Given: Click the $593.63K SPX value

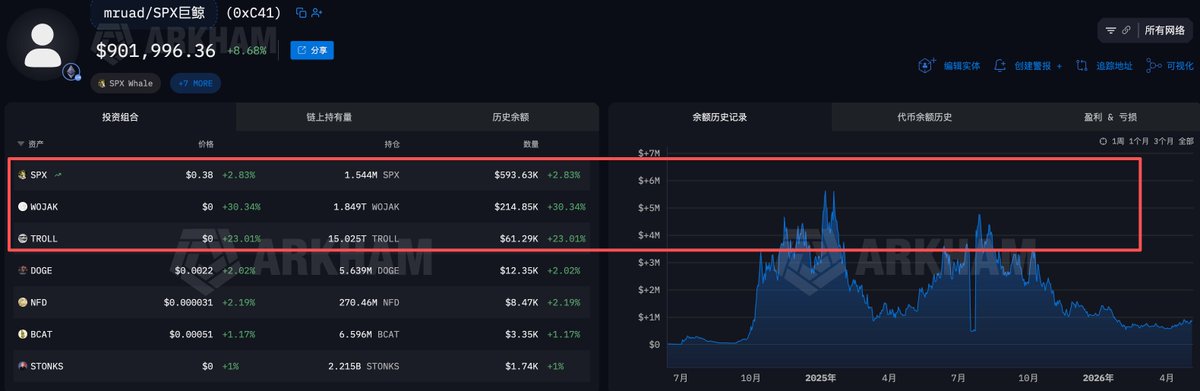Looking at the screenshot, I should 517,175.
